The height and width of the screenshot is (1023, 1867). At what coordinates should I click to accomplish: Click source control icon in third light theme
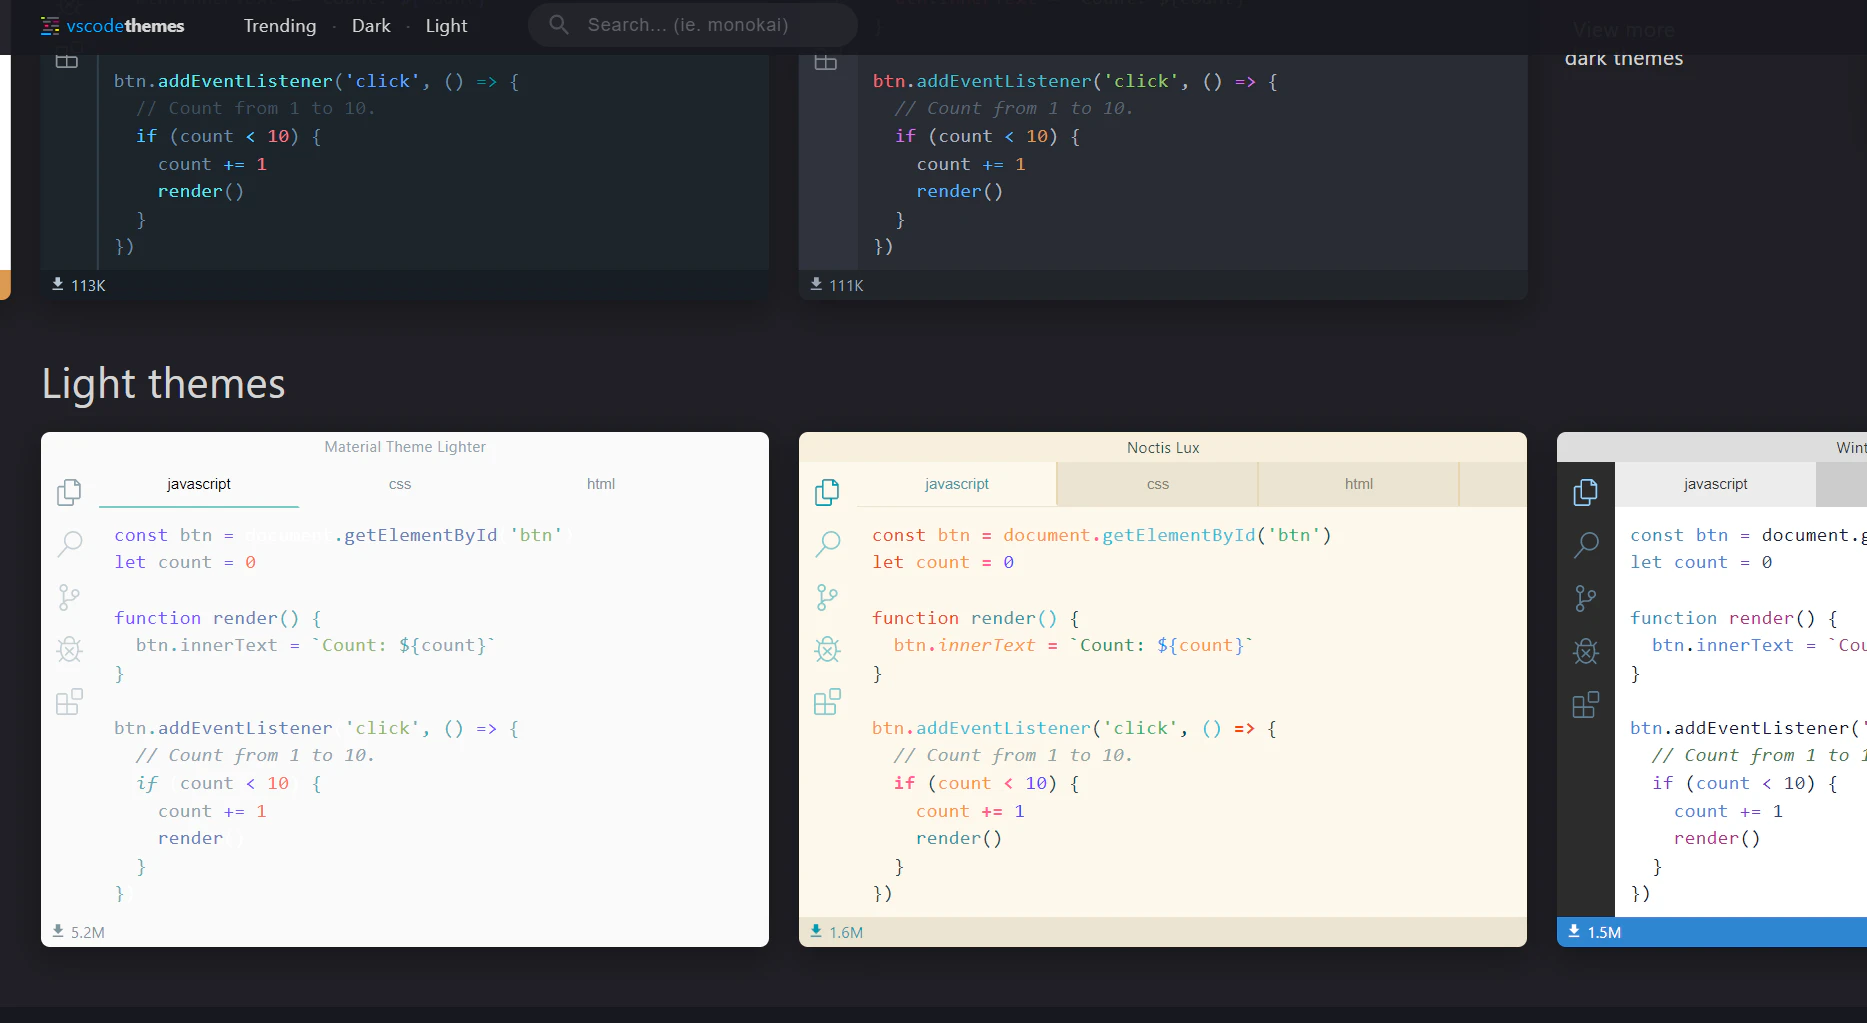[1585, 598]
